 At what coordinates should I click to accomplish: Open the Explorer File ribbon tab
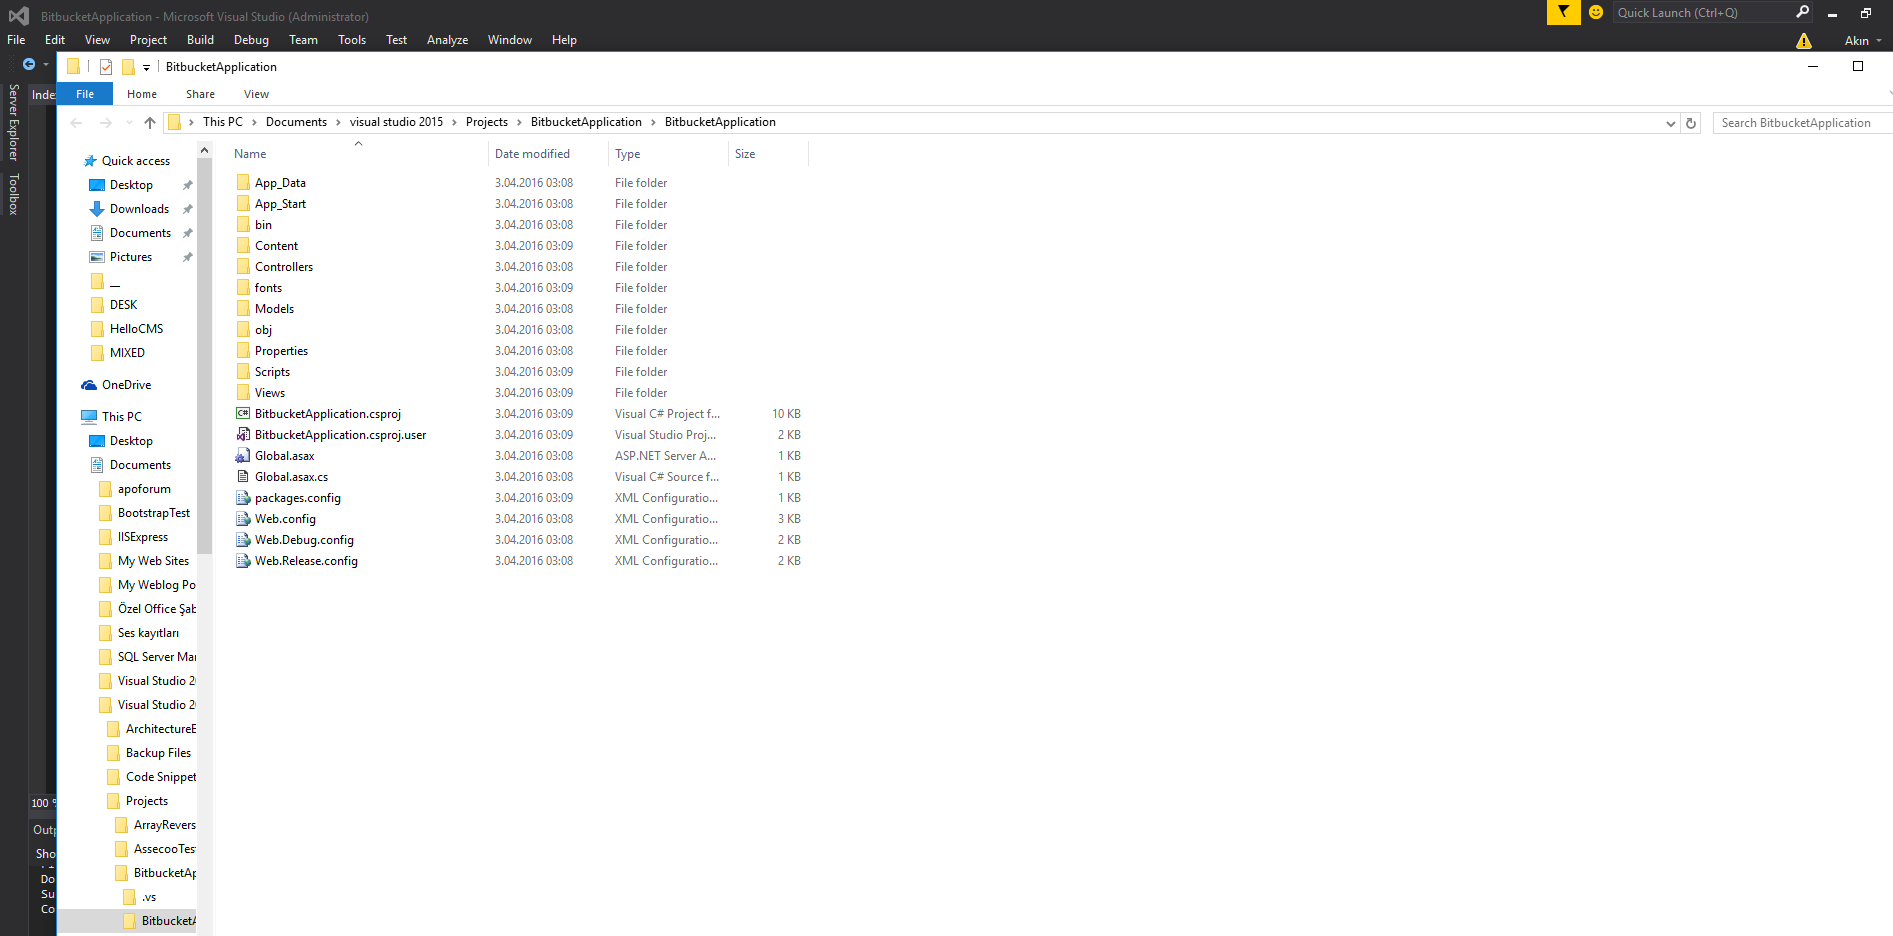pos(85,94)
